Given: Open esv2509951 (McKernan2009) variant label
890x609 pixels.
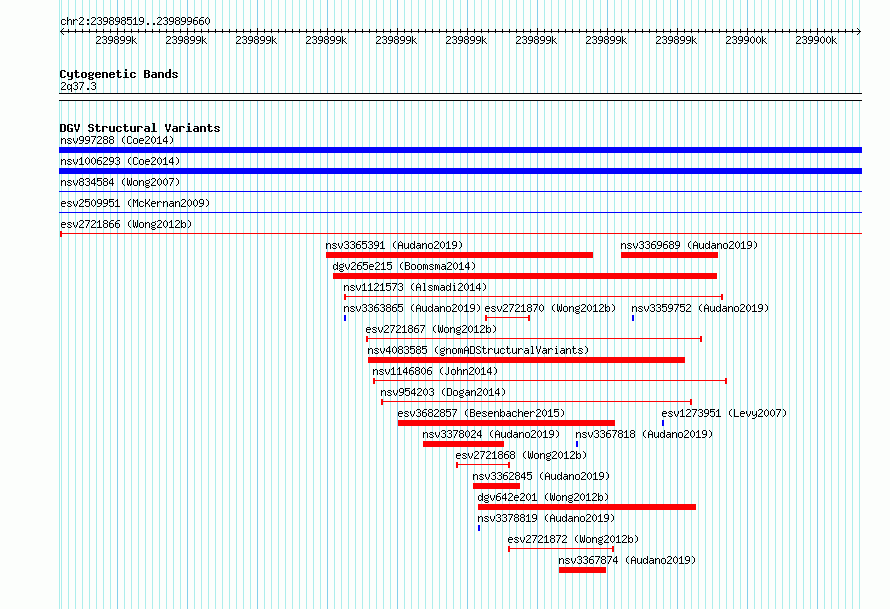Looking at the screenshot, I should pos(135,203).
